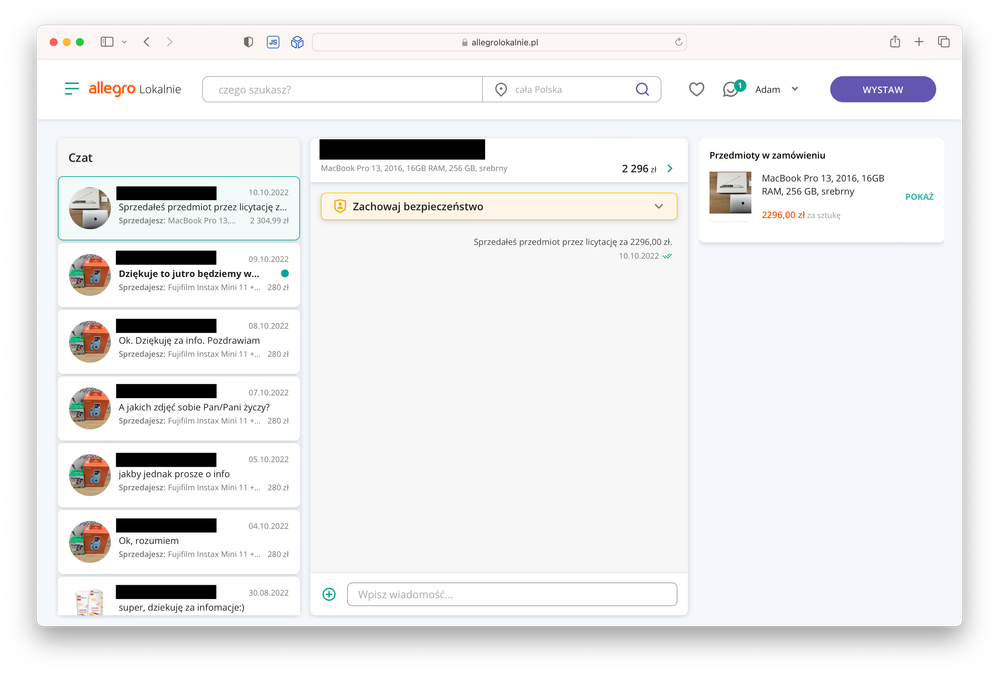This screenshot has width=999, height=675.
Task: Click the Wpisz wiadomość message field
Action: [512, 594]
